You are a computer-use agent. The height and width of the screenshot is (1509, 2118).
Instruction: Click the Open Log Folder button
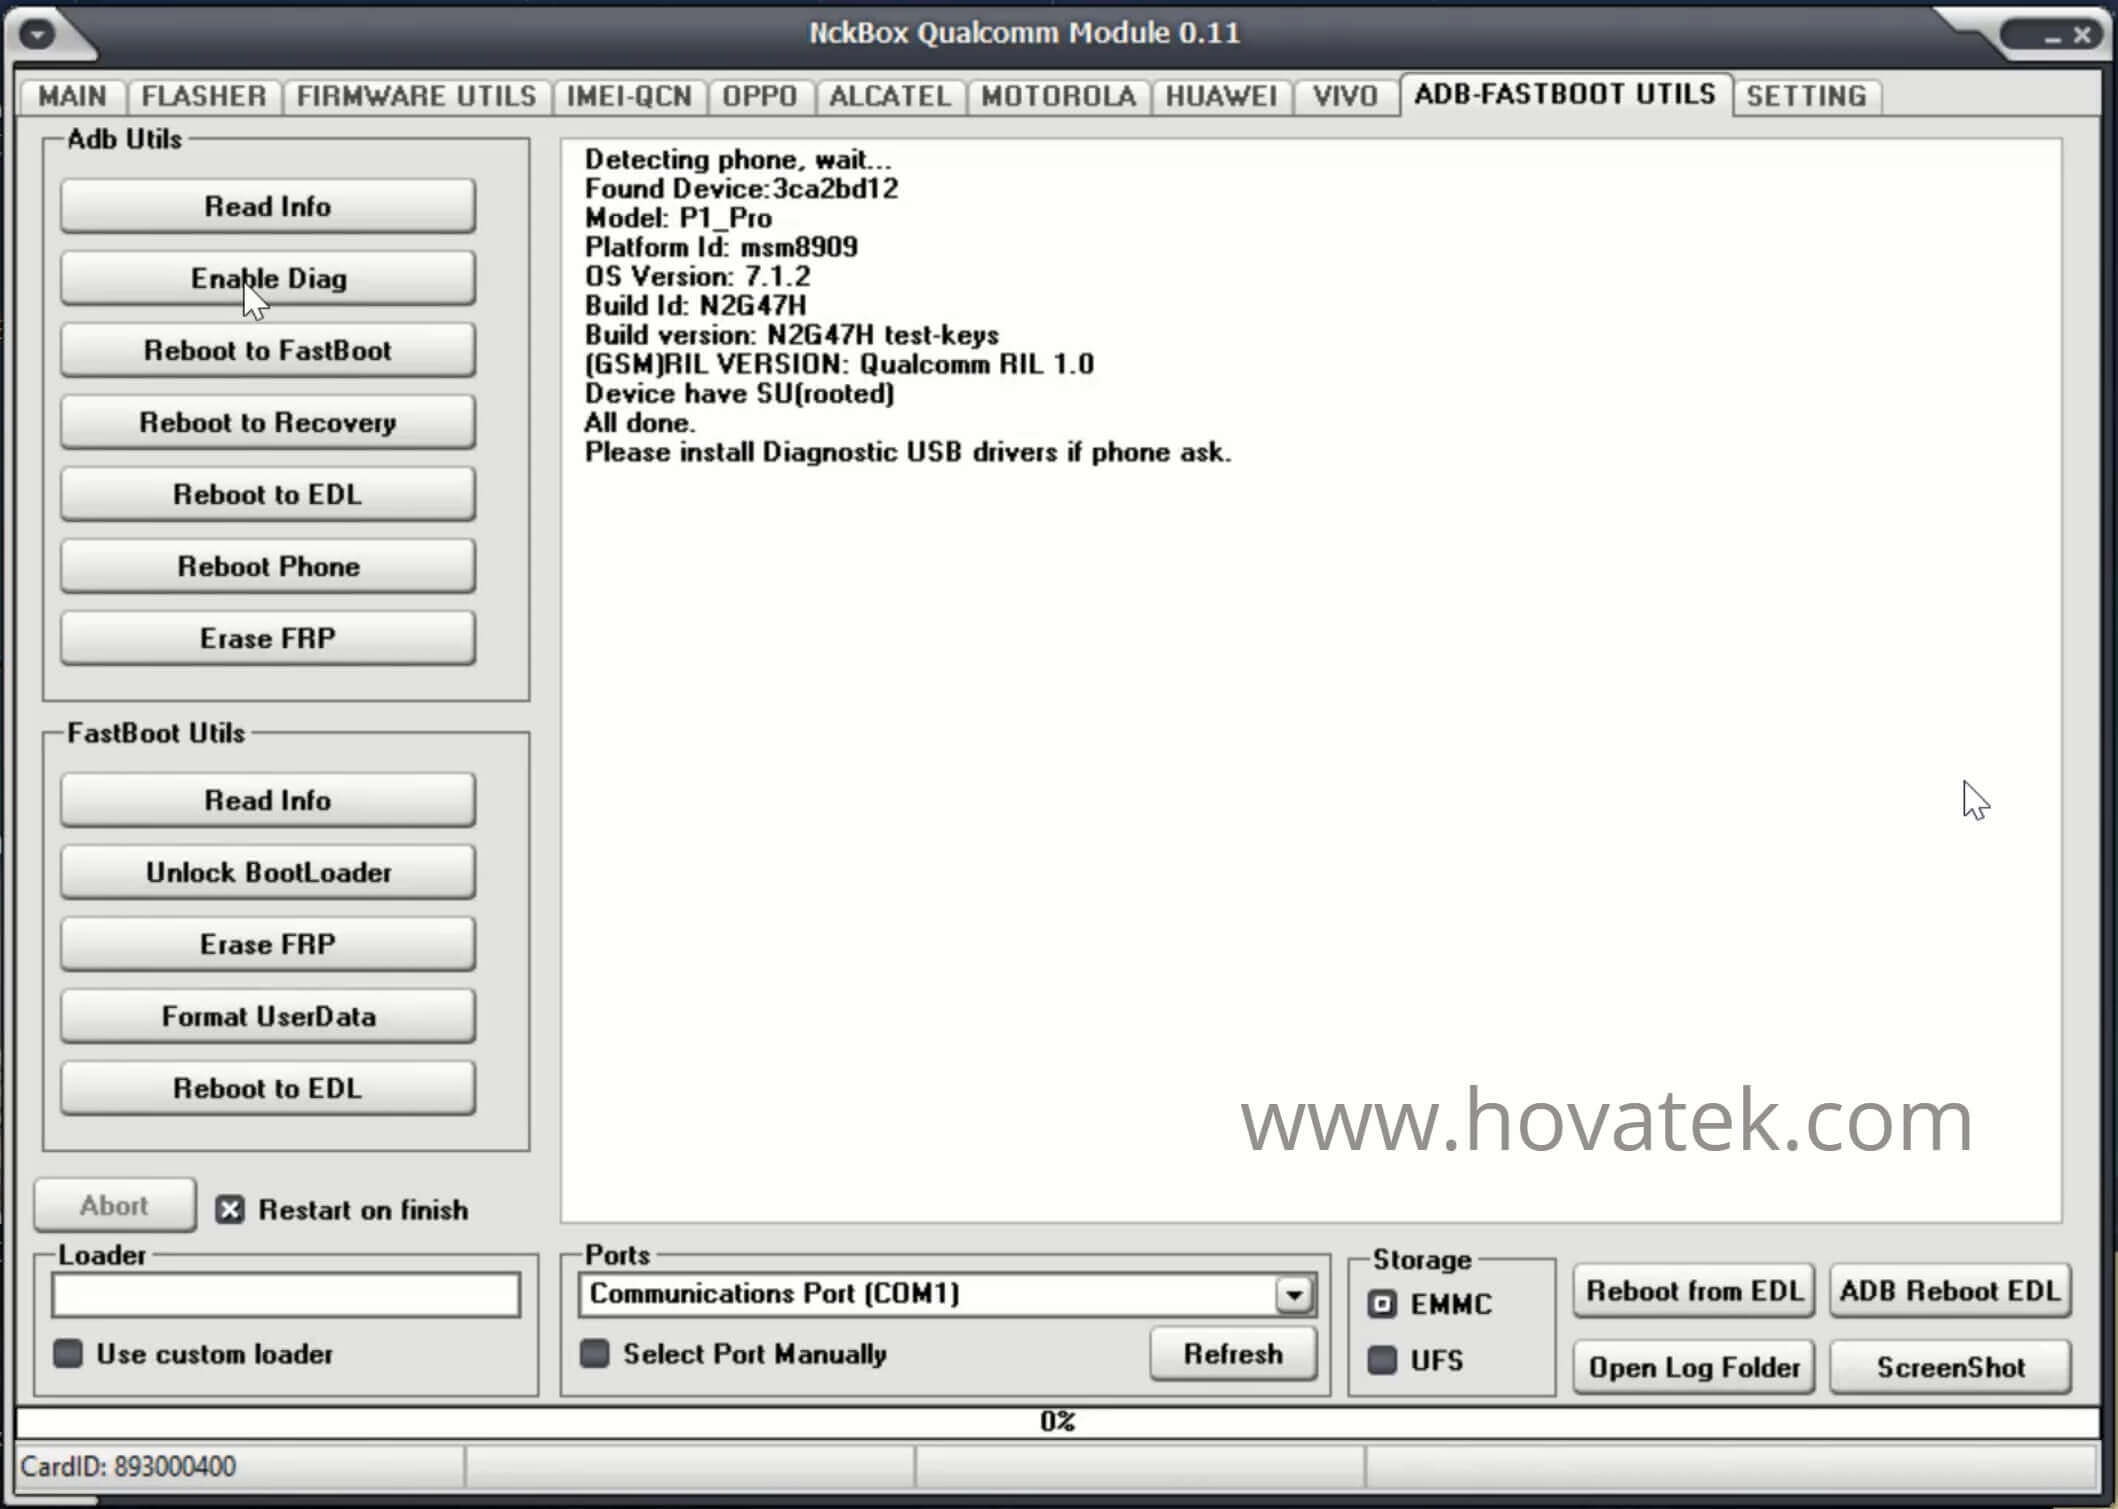(1694, 1367)
